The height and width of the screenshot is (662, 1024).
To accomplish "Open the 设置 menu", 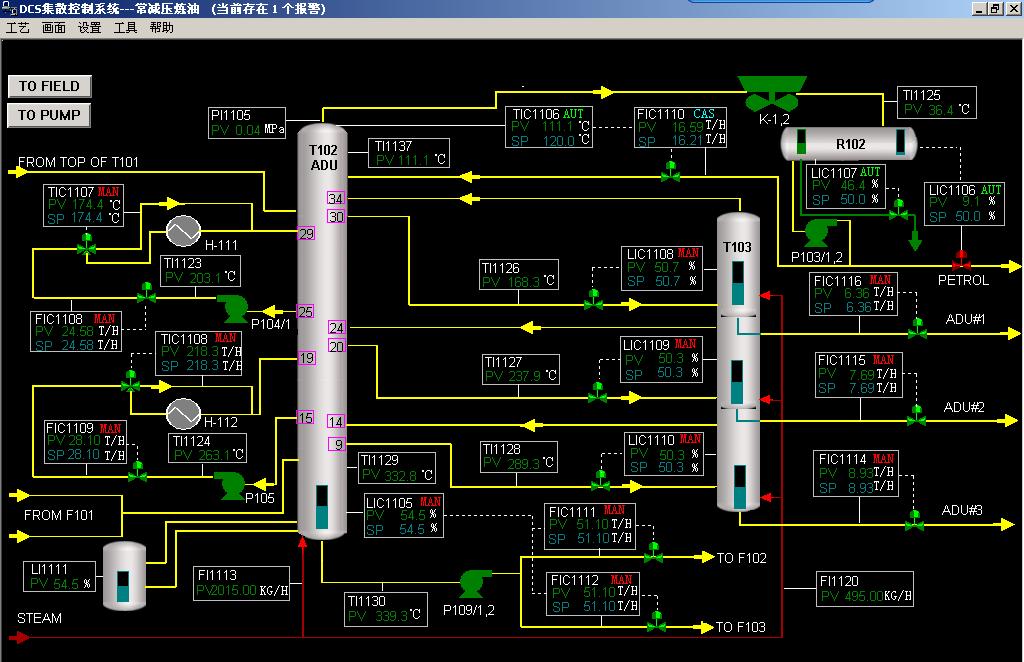I will [90, 28].
